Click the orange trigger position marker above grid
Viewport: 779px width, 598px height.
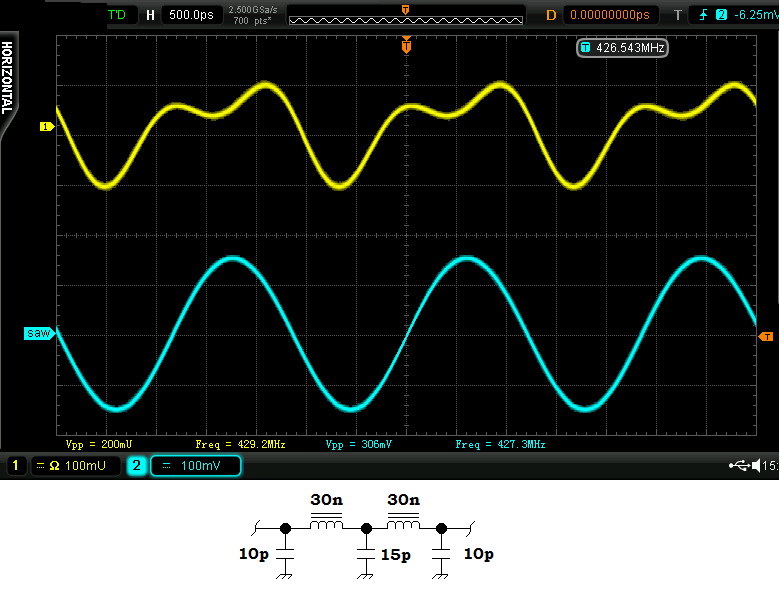click(406, 46)
